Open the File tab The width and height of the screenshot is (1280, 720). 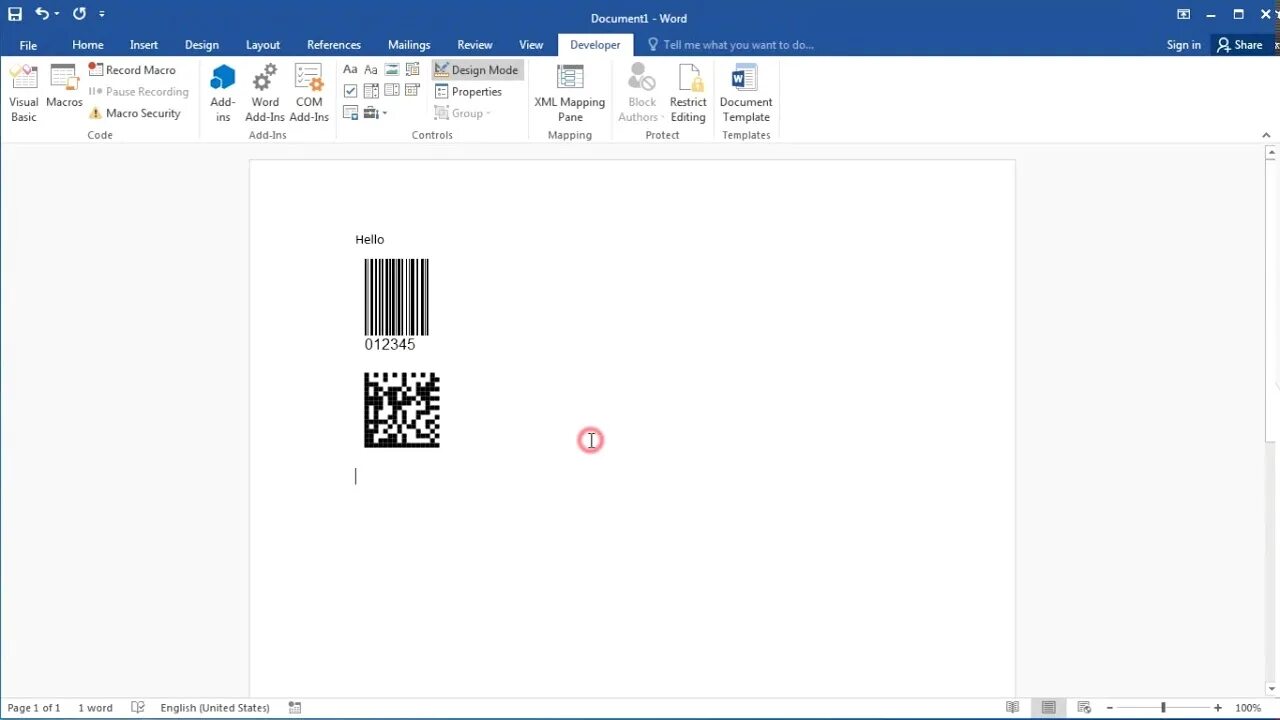[28, 45]
